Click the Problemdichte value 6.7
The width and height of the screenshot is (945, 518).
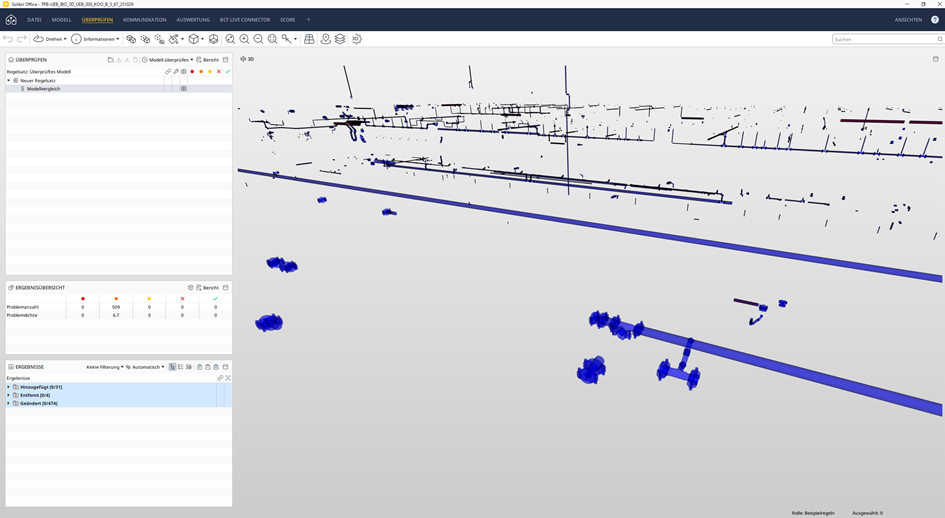click(116, 315)
